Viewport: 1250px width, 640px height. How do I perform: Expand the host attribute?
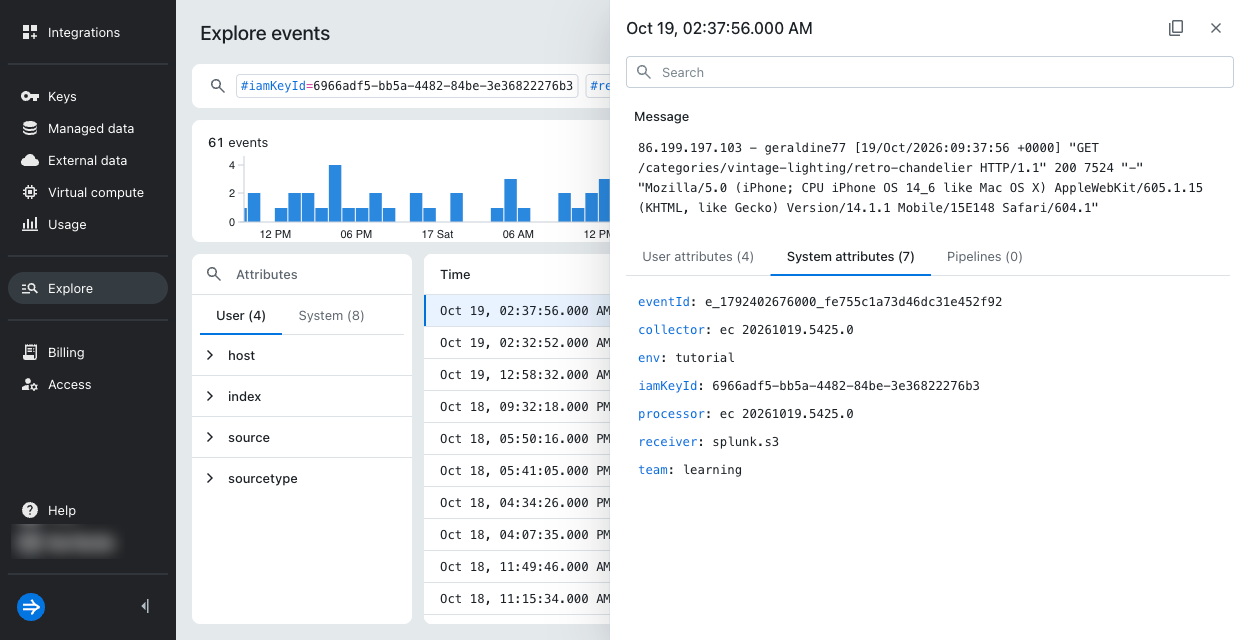tap(302, 355)
